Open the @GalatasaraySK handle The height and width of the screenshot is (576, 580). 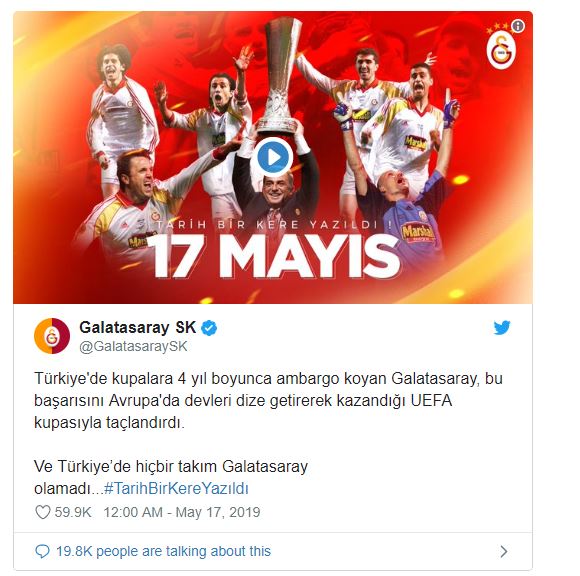[134, 346]
